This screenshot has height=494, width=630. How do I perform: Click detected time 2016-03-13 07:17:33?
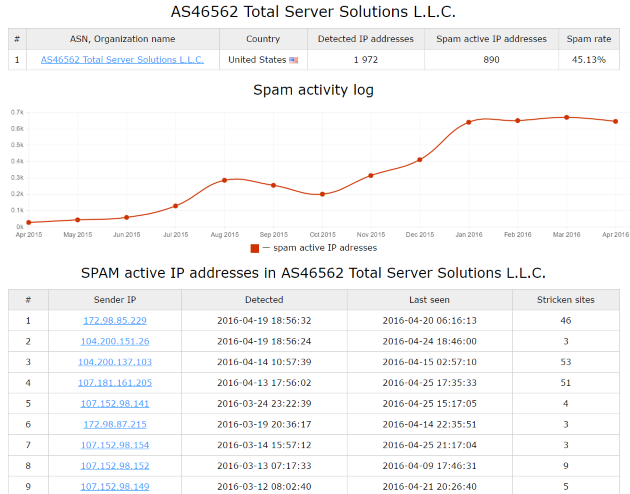264,466
